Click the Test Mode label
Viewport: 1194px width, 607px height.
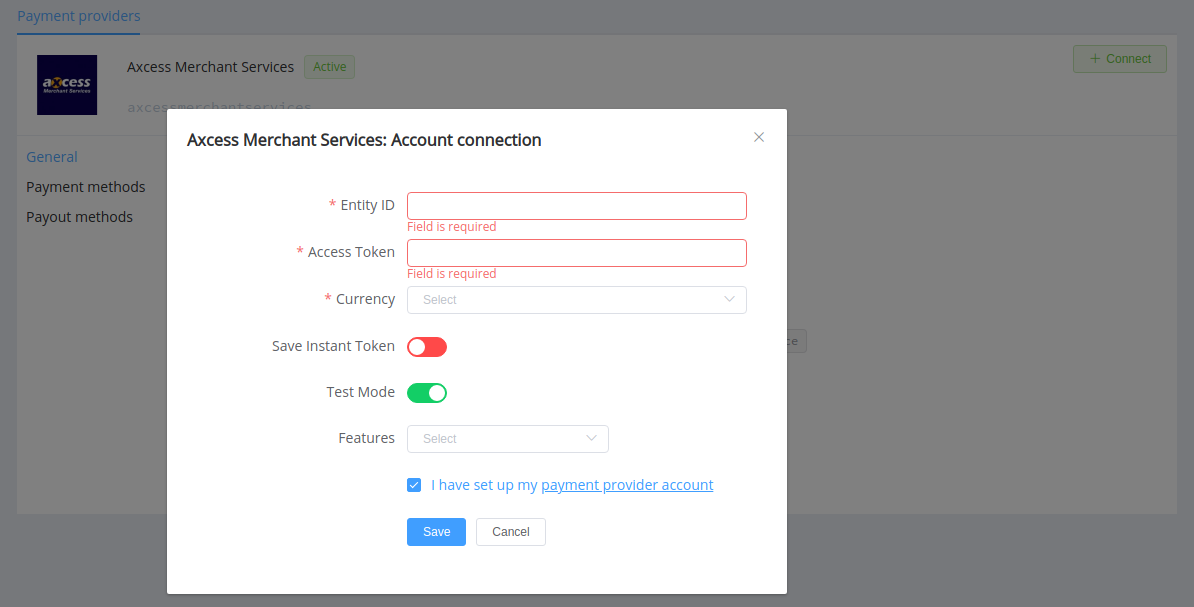pyautogui.click(x=360, y=392)
